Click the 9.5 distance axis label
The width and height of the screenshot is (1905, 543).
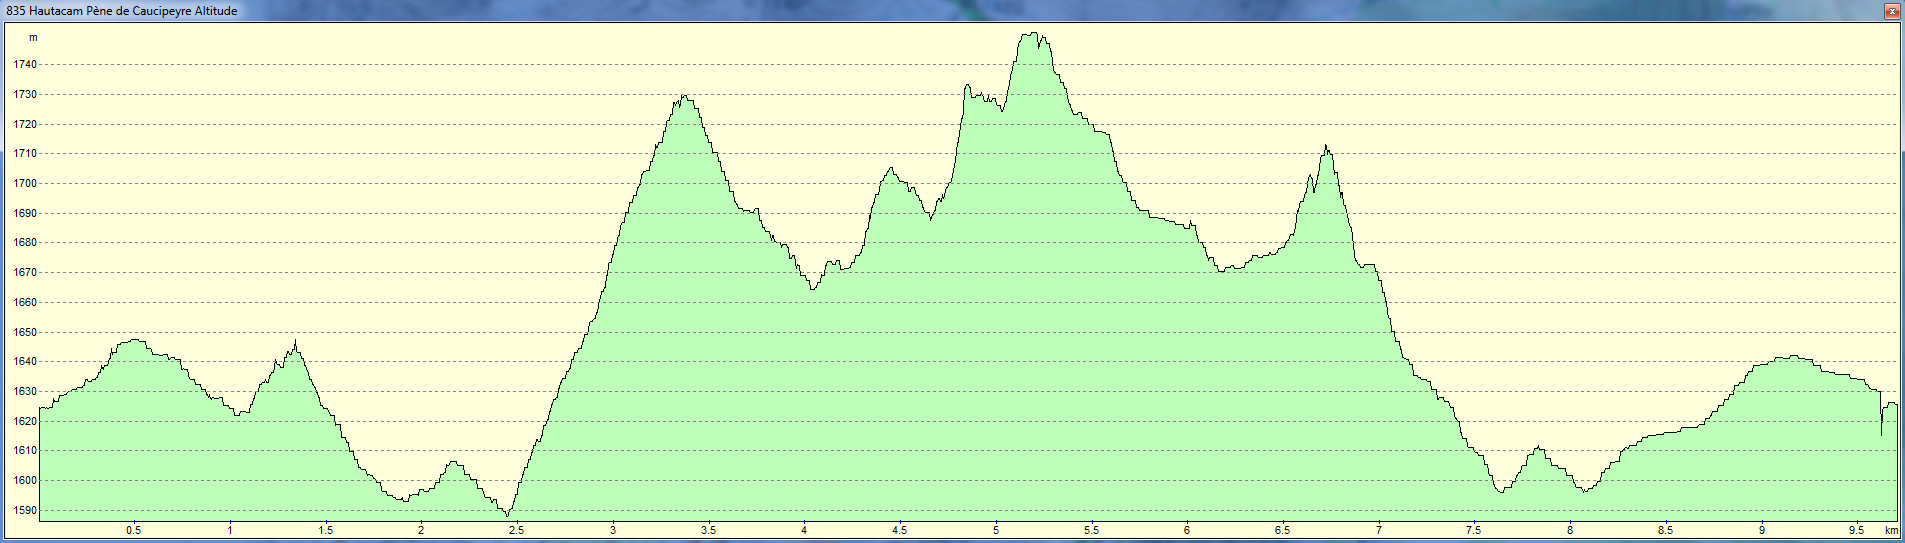[x=1856, y=530]
